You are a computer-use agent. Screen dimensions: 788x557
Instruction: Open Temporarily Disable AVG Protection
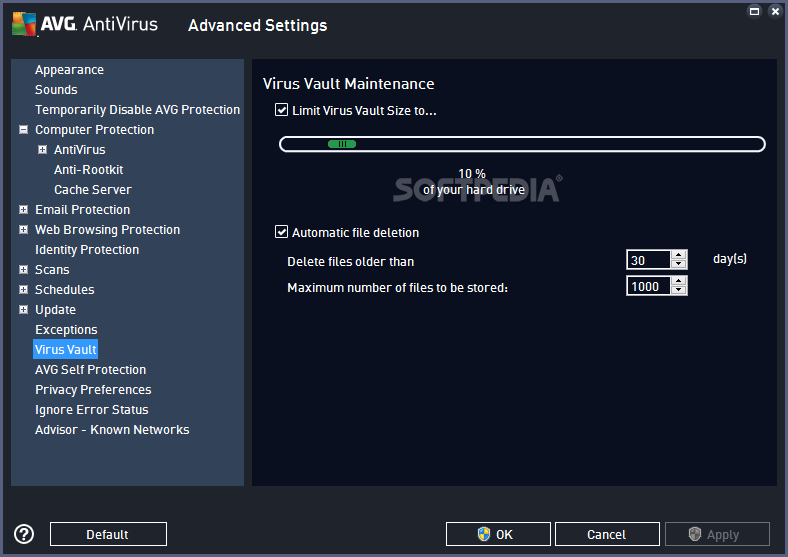click(x=137, y=110)
